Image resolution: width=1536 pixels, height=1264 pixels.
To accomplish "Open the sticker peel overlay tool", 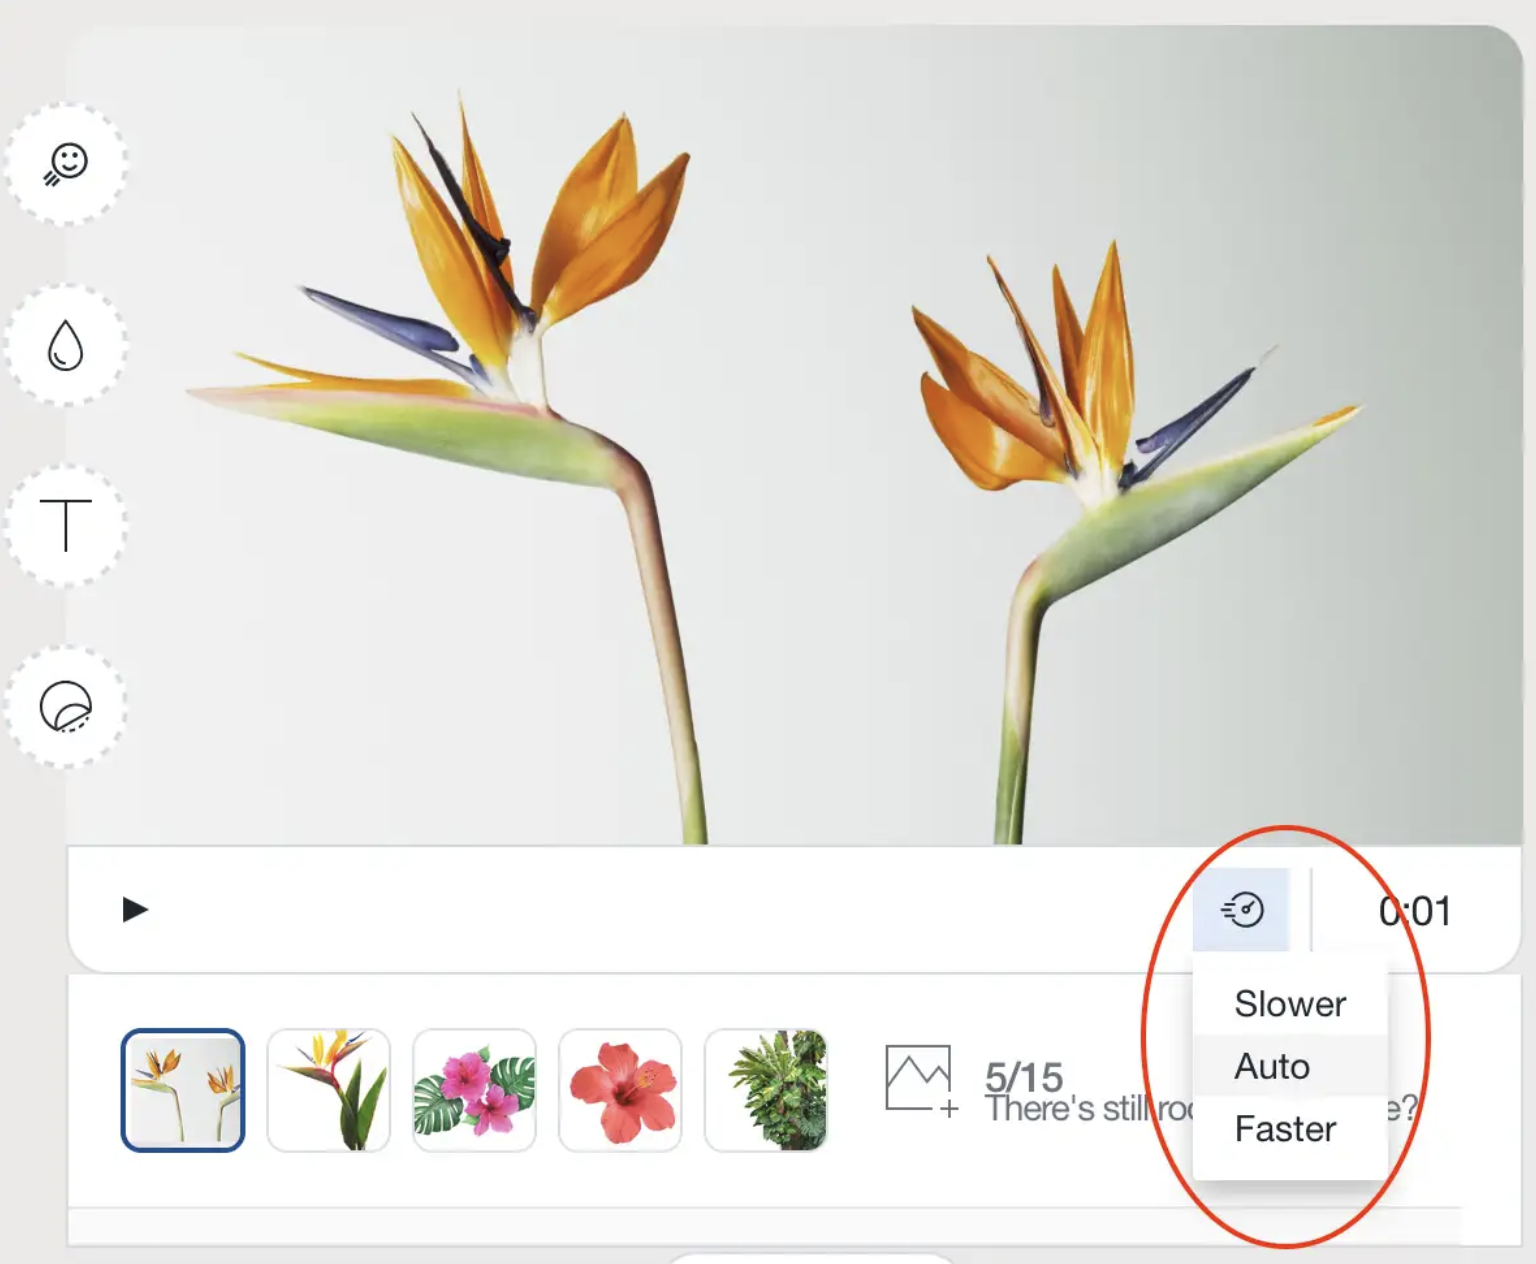I will (x=66, y=707).
